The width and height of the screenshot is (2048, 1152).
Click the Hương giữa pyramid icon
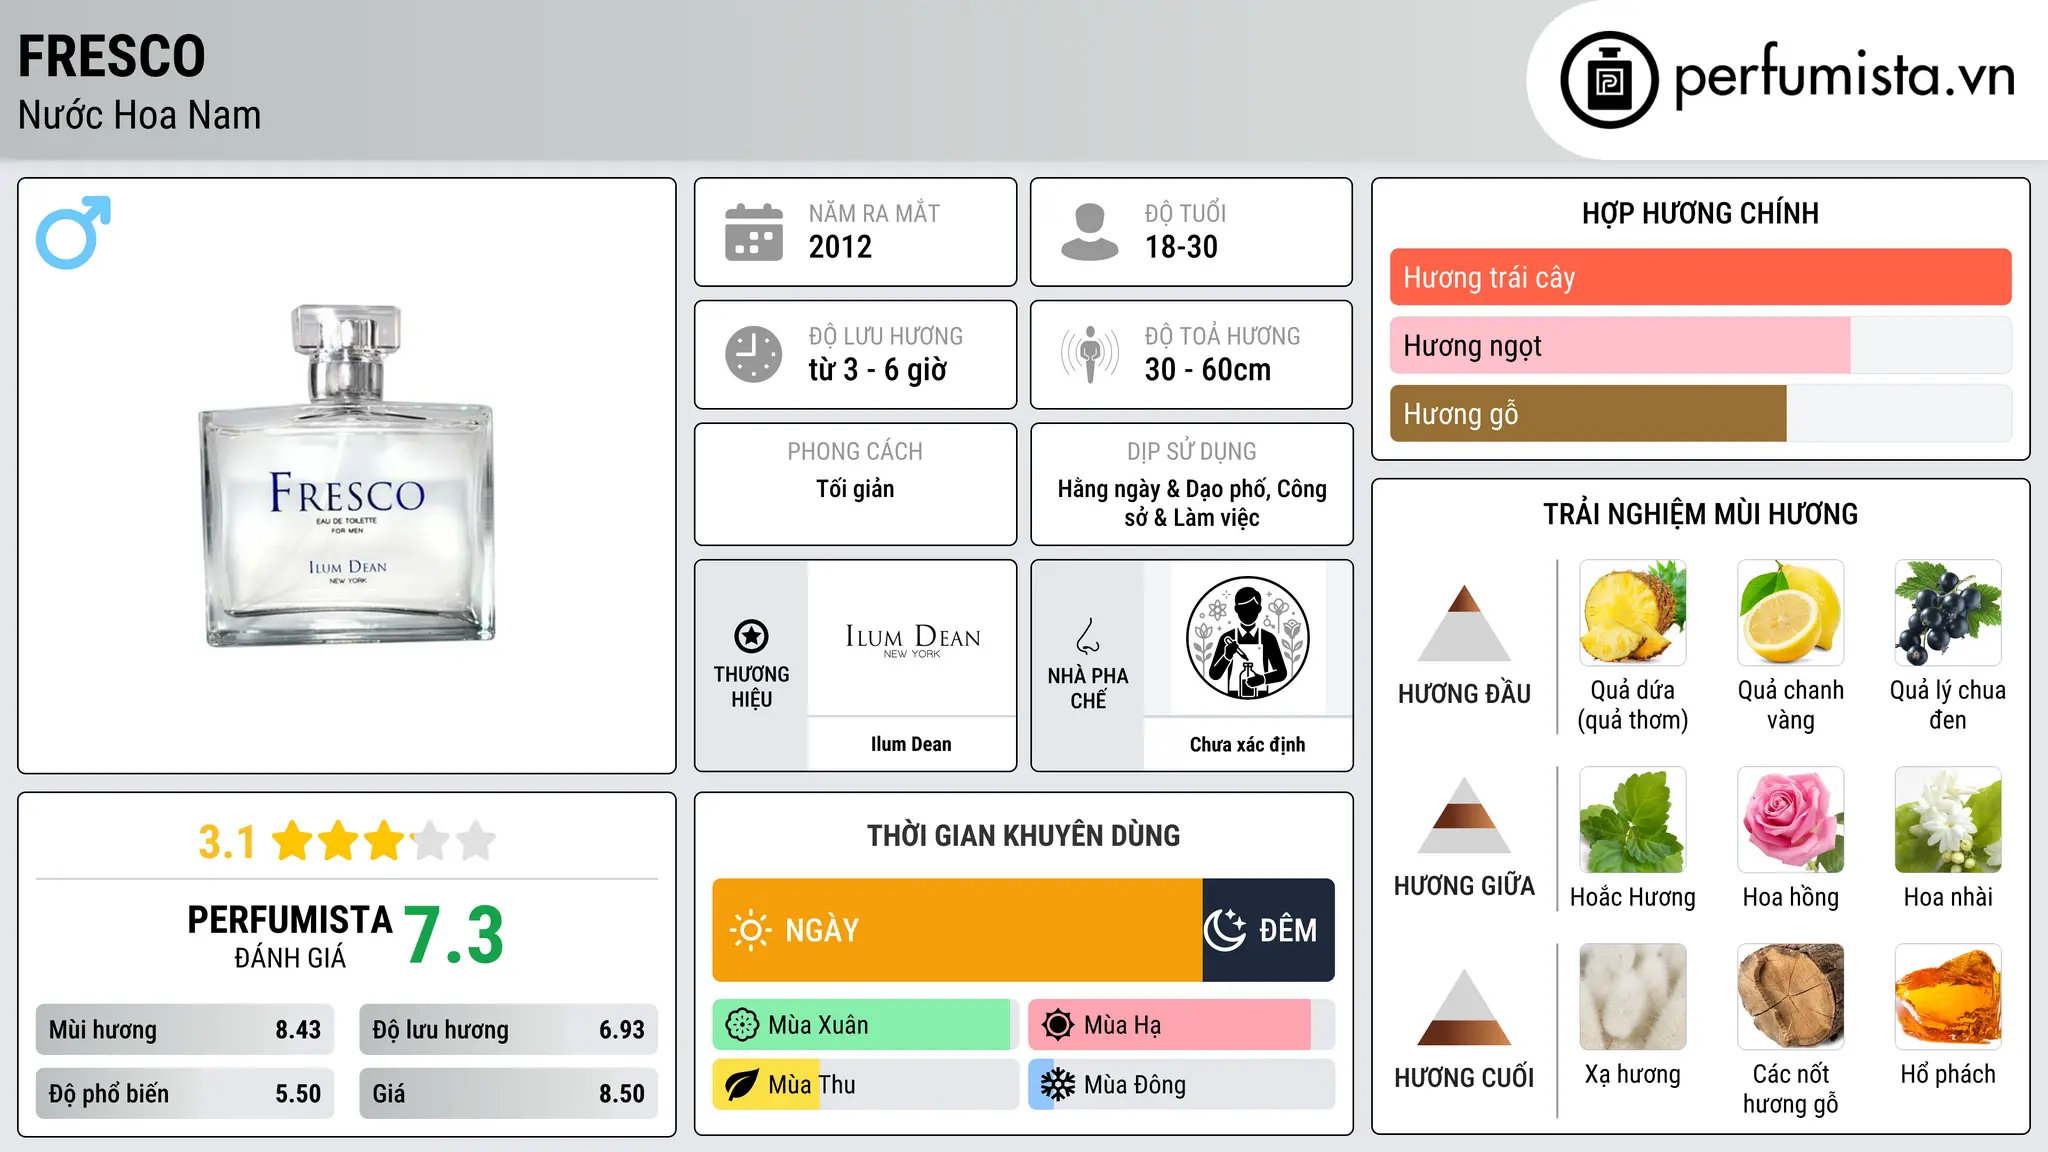(x=1464, y=815)
